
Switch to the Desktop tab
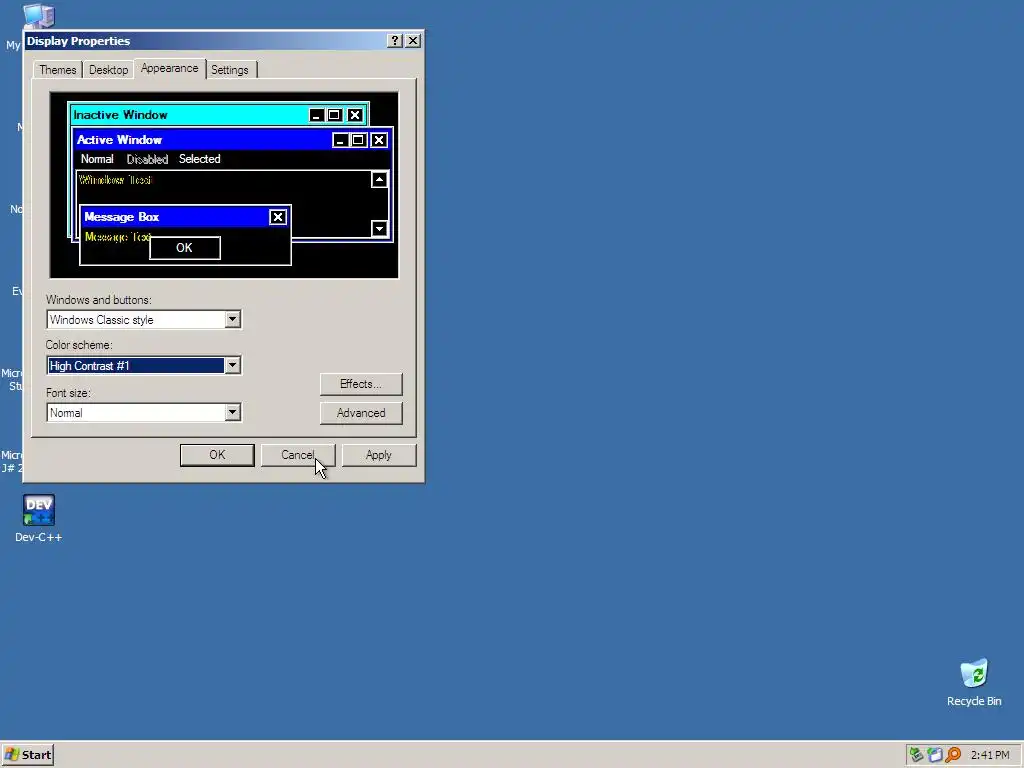[x=108, y=70]
